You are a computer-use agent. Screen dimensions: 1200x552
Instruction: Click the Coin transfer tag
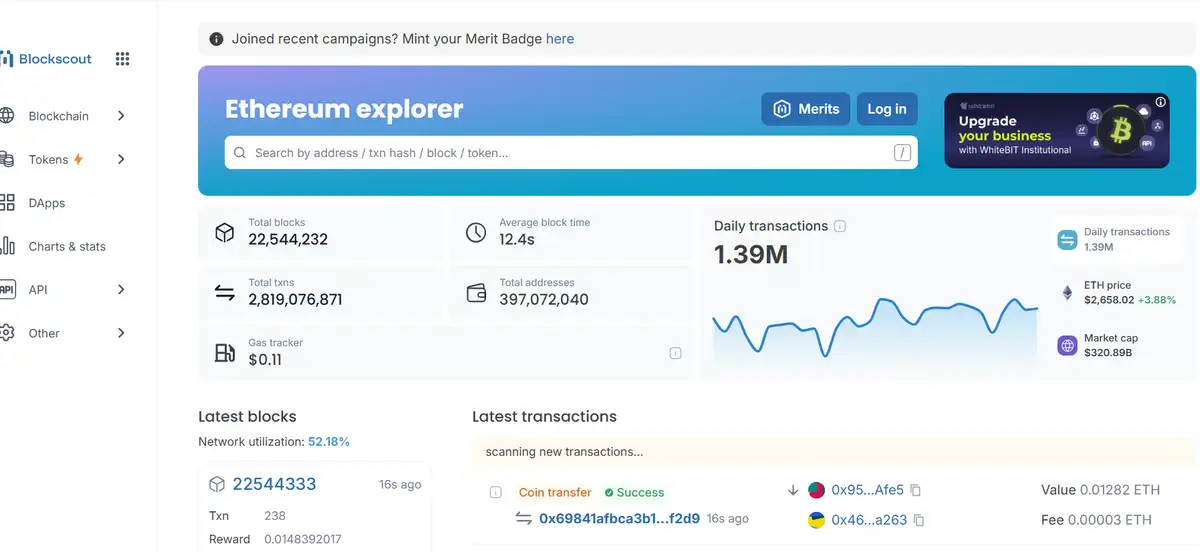(x=554, y=492)
